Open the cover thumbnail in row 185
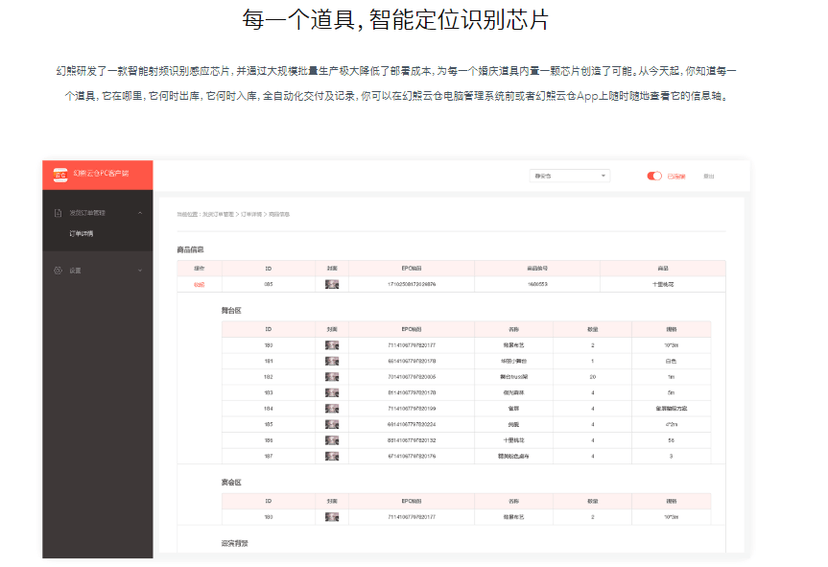 point(332,424)
